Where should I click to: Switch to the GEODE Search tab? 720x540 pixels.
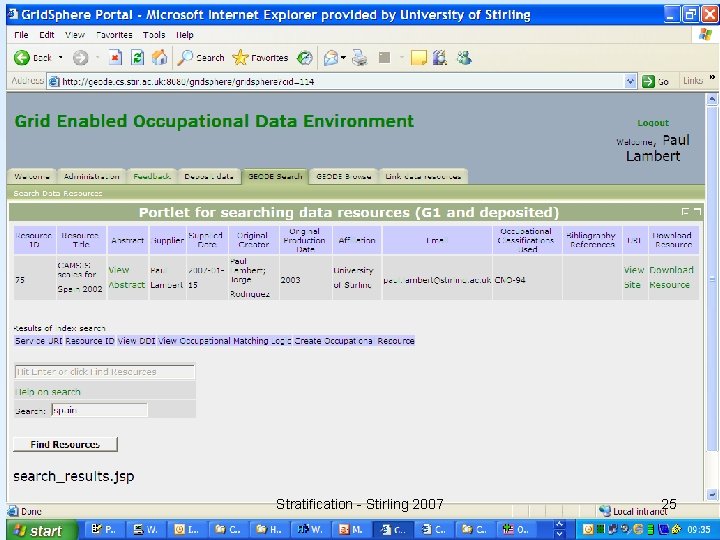tap(275, 176)
